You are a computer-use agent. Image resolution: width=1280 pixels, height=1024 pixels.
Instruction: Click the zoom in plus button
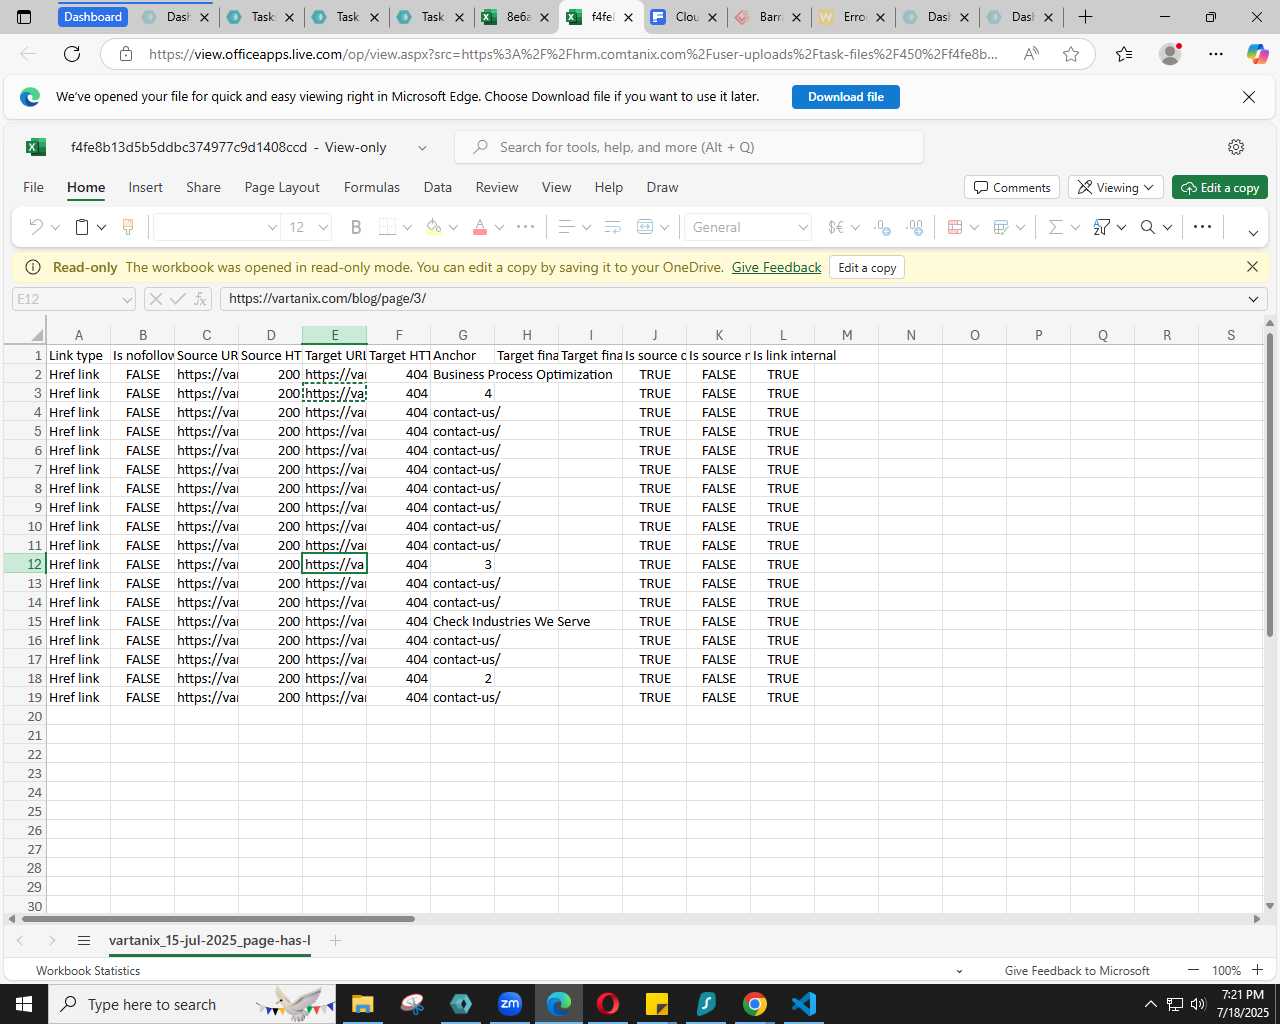pyautogui.click(x=1257, y=970)
